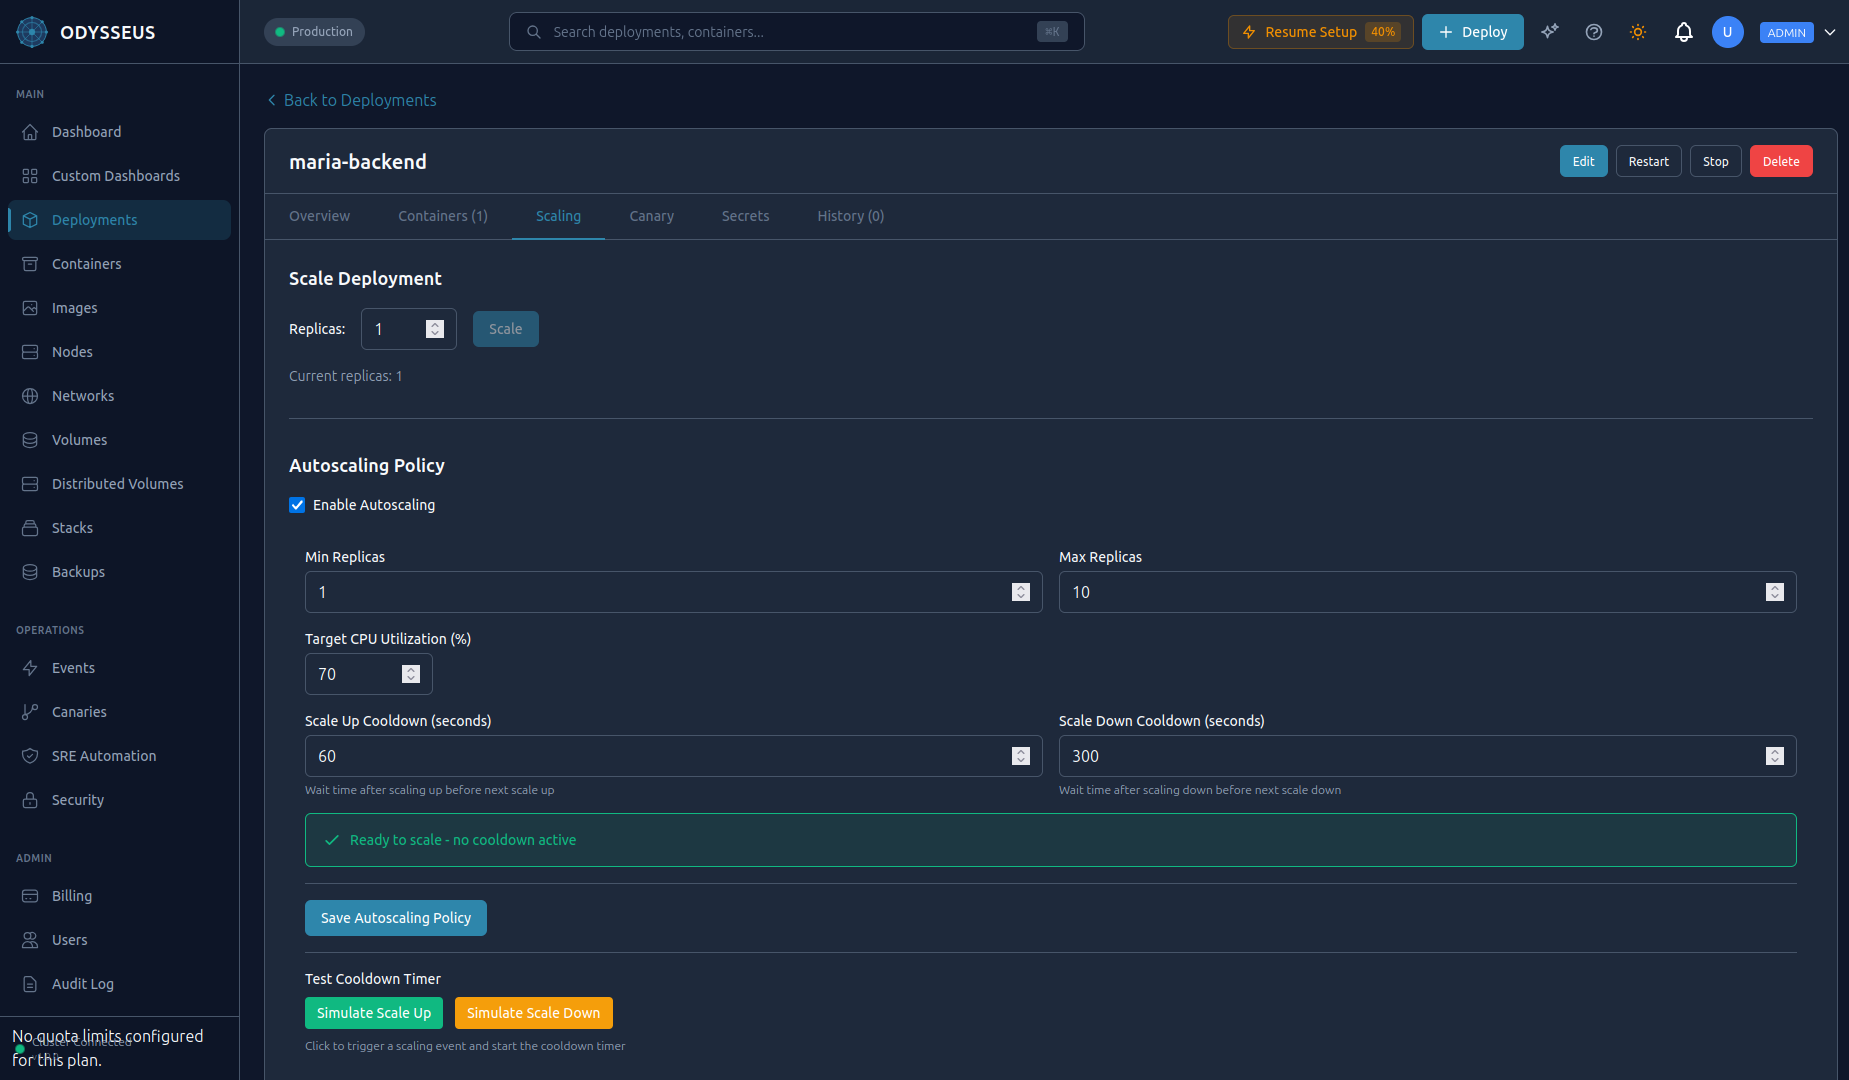
Task: Open help with the question mark icon
Action: pyautogui.click(x=1594, y=31)
